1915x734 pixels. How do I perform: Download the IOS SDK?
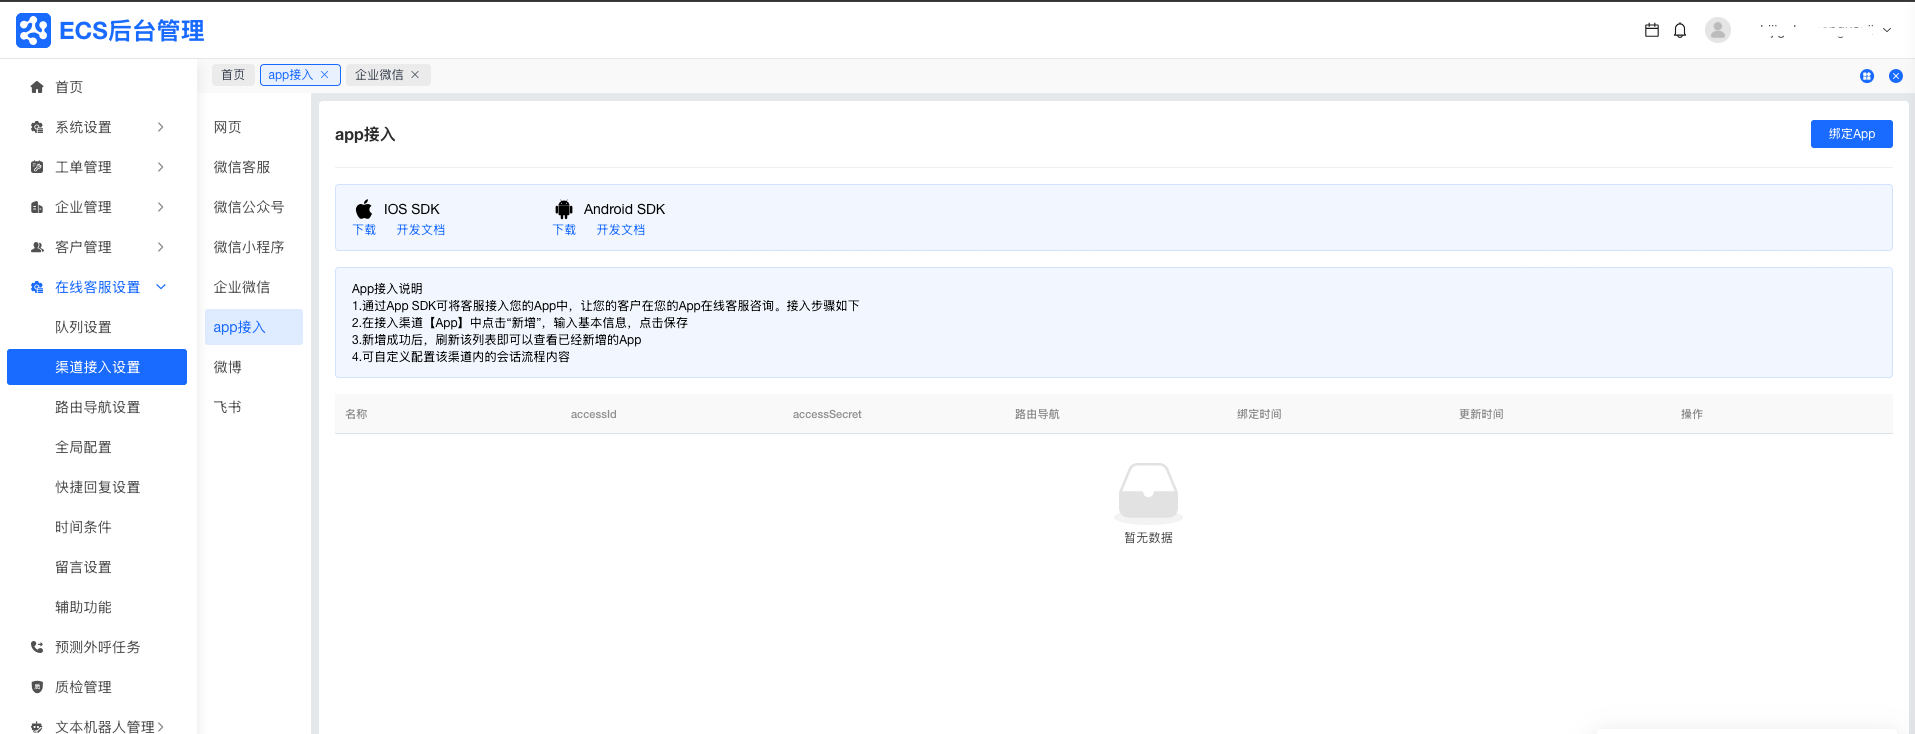pyautogui.click(x=364, y=230)
